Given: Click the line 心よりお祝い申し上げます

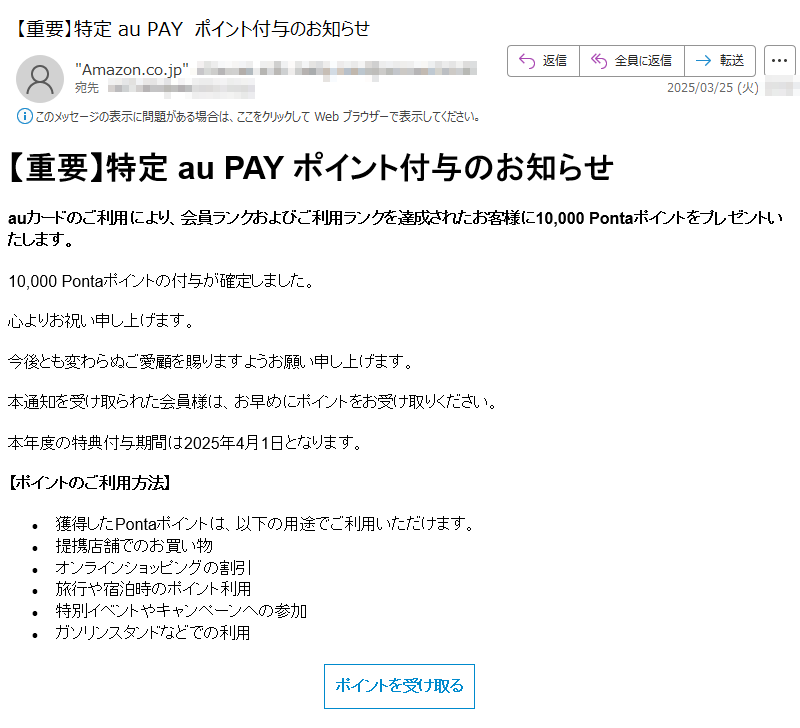Looking at the screenshot, I should coord(101,320).
